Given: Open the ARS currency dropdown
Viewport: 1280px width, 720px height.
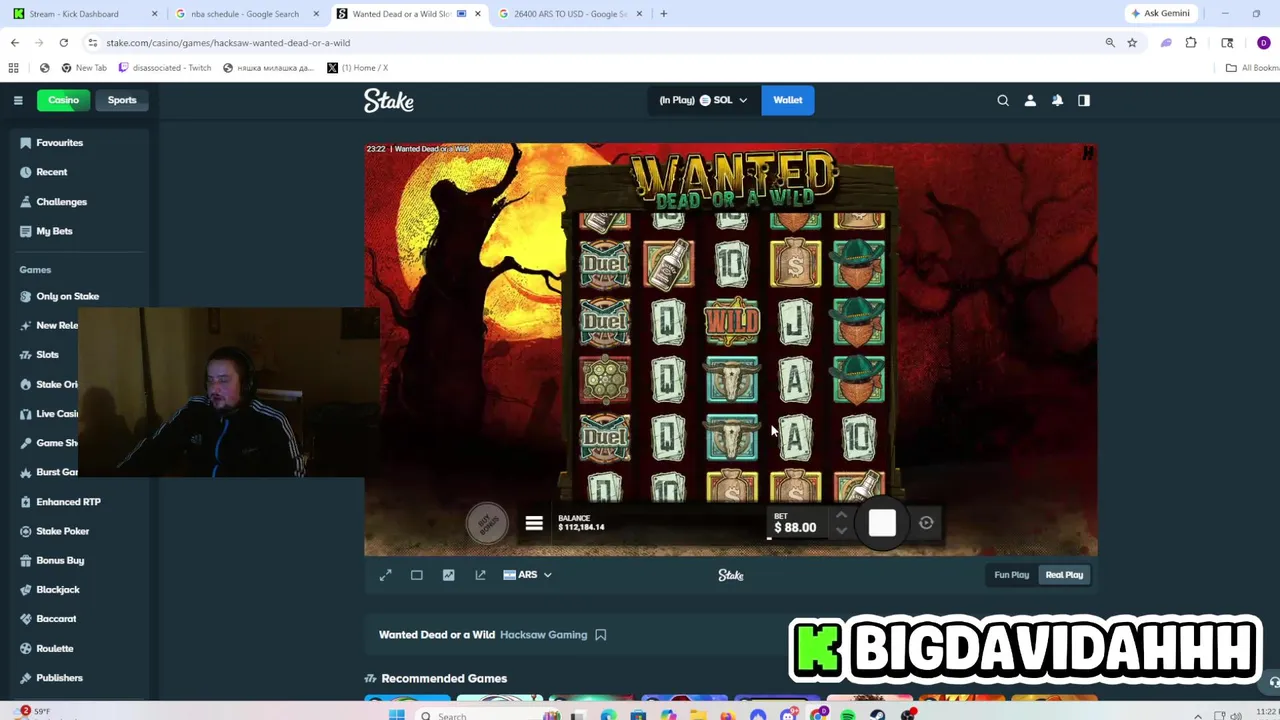Looking at the screenshot, I should point(527,575).
